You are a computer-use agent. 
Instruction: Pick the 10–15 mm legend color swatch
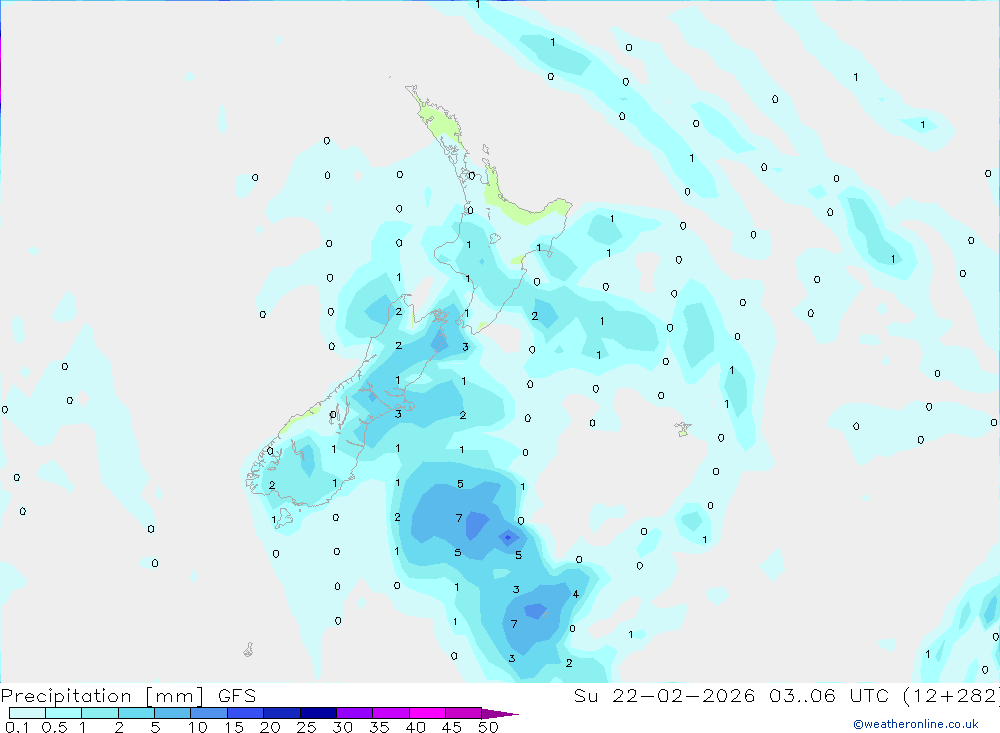pos(209,713)
